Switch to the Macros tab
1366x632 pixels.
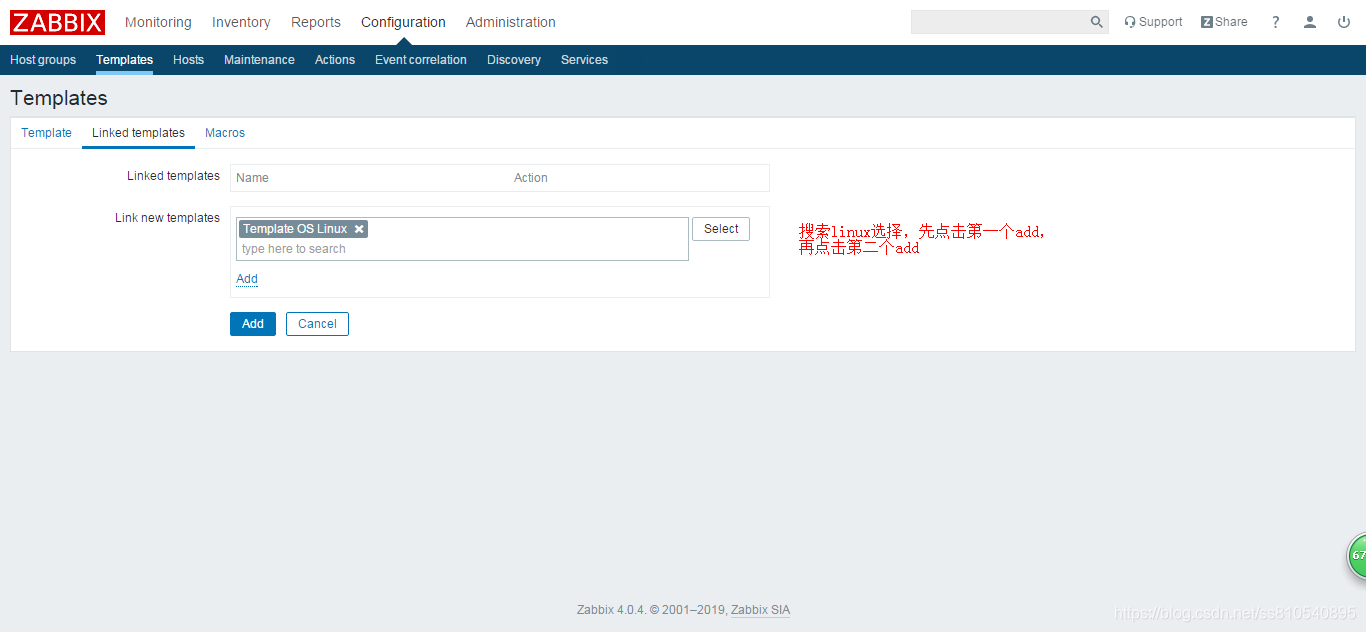point(225,133)
